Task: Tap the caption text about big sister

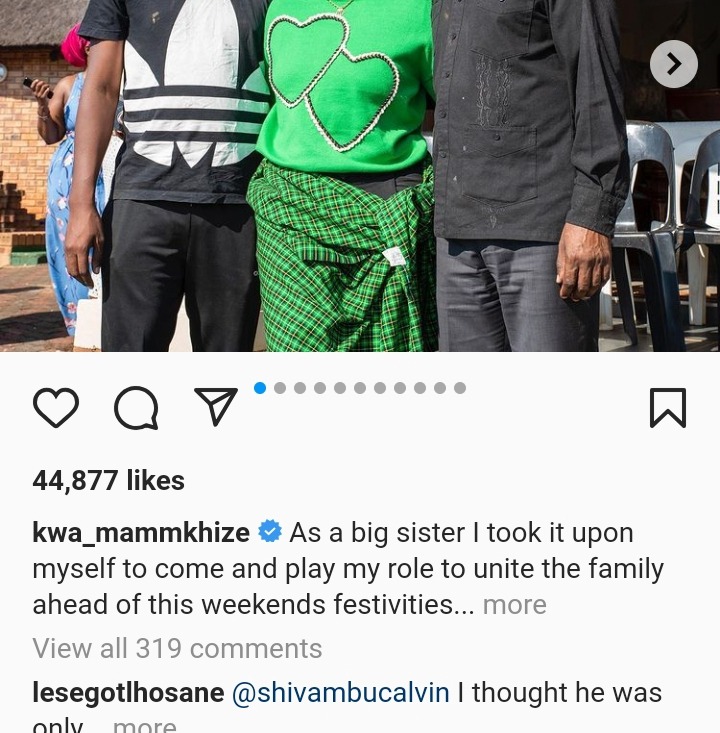Action: pyautogui.click(x=348, y=568)
